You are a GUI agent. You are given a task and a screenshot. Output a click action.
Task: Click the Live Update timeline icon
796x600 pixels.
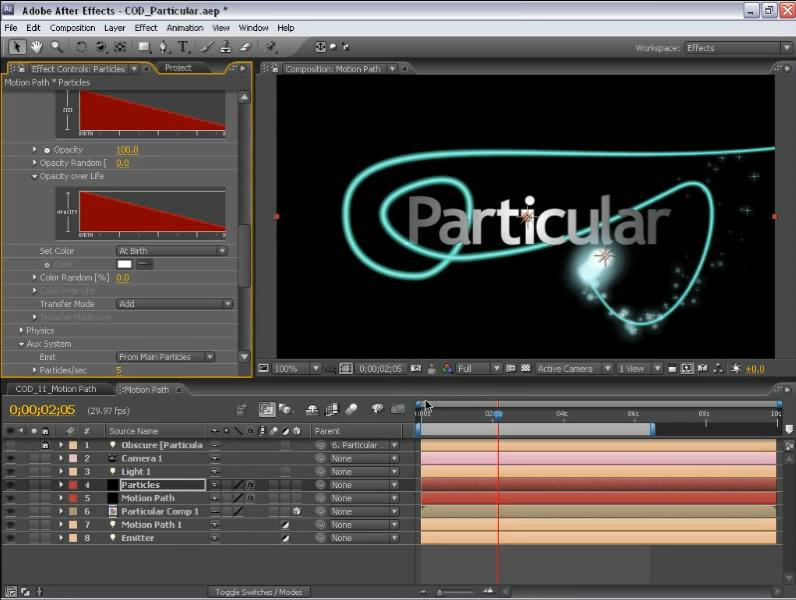click(267, 410)
